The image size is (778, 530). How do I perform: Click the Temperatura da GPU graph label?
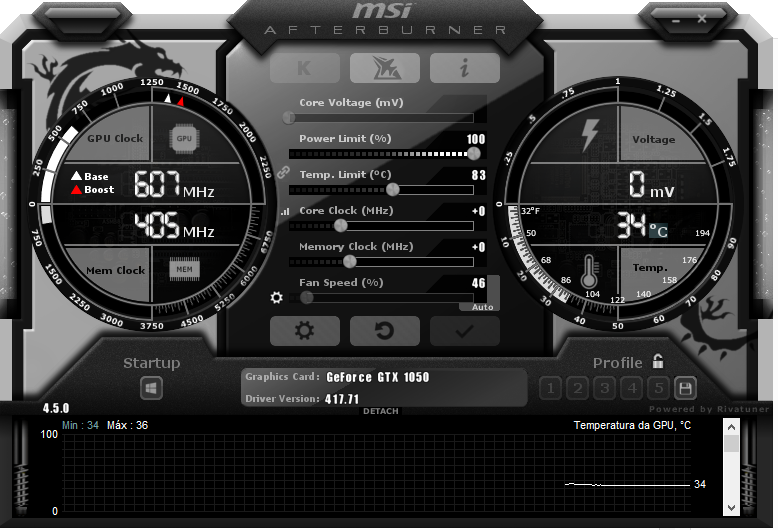coord(632,425)
